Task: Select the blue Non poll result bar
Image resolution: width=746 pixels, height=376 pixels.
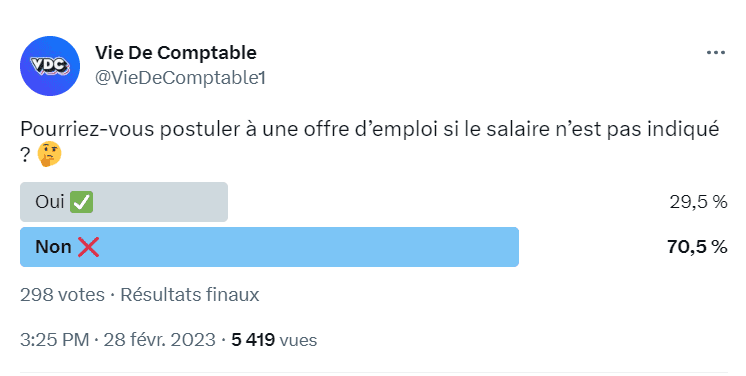Action: pyautogui.click(x=269, y=247)
